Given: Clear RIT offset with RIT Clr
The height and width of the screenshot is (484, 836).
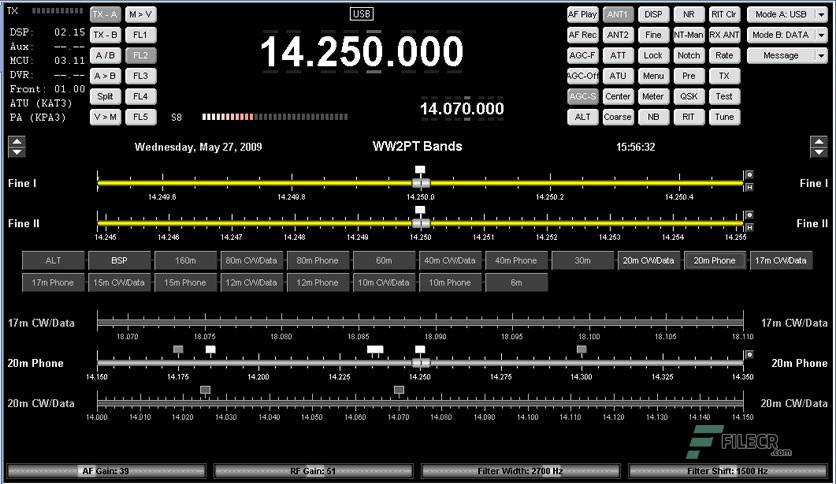Looking at the screenshot, I should pos(725,14).
